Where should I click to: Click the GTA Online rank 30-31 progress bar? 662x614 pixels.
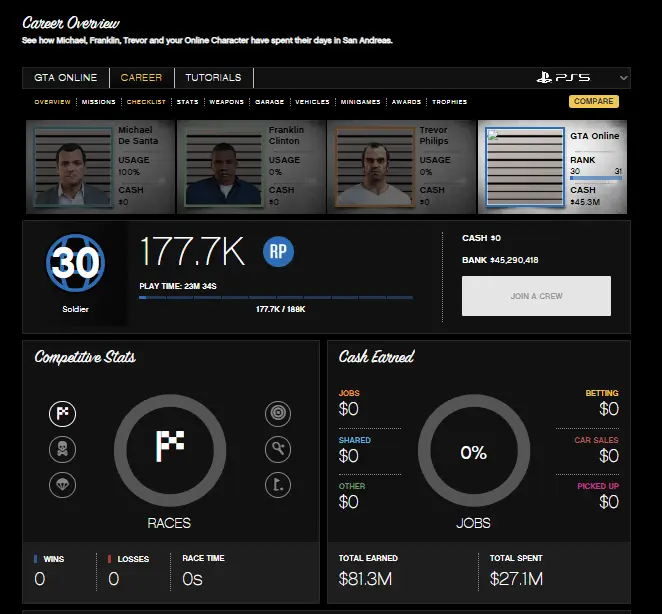coord(596,178)
